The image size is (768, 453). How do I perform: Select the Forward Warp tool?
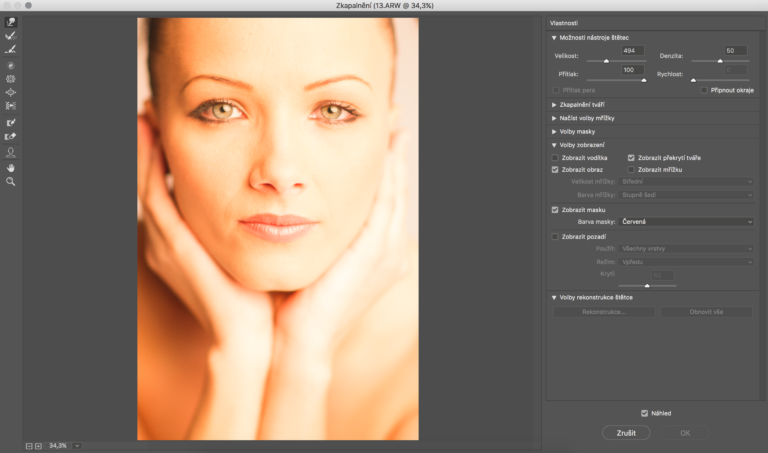(11, 22)
